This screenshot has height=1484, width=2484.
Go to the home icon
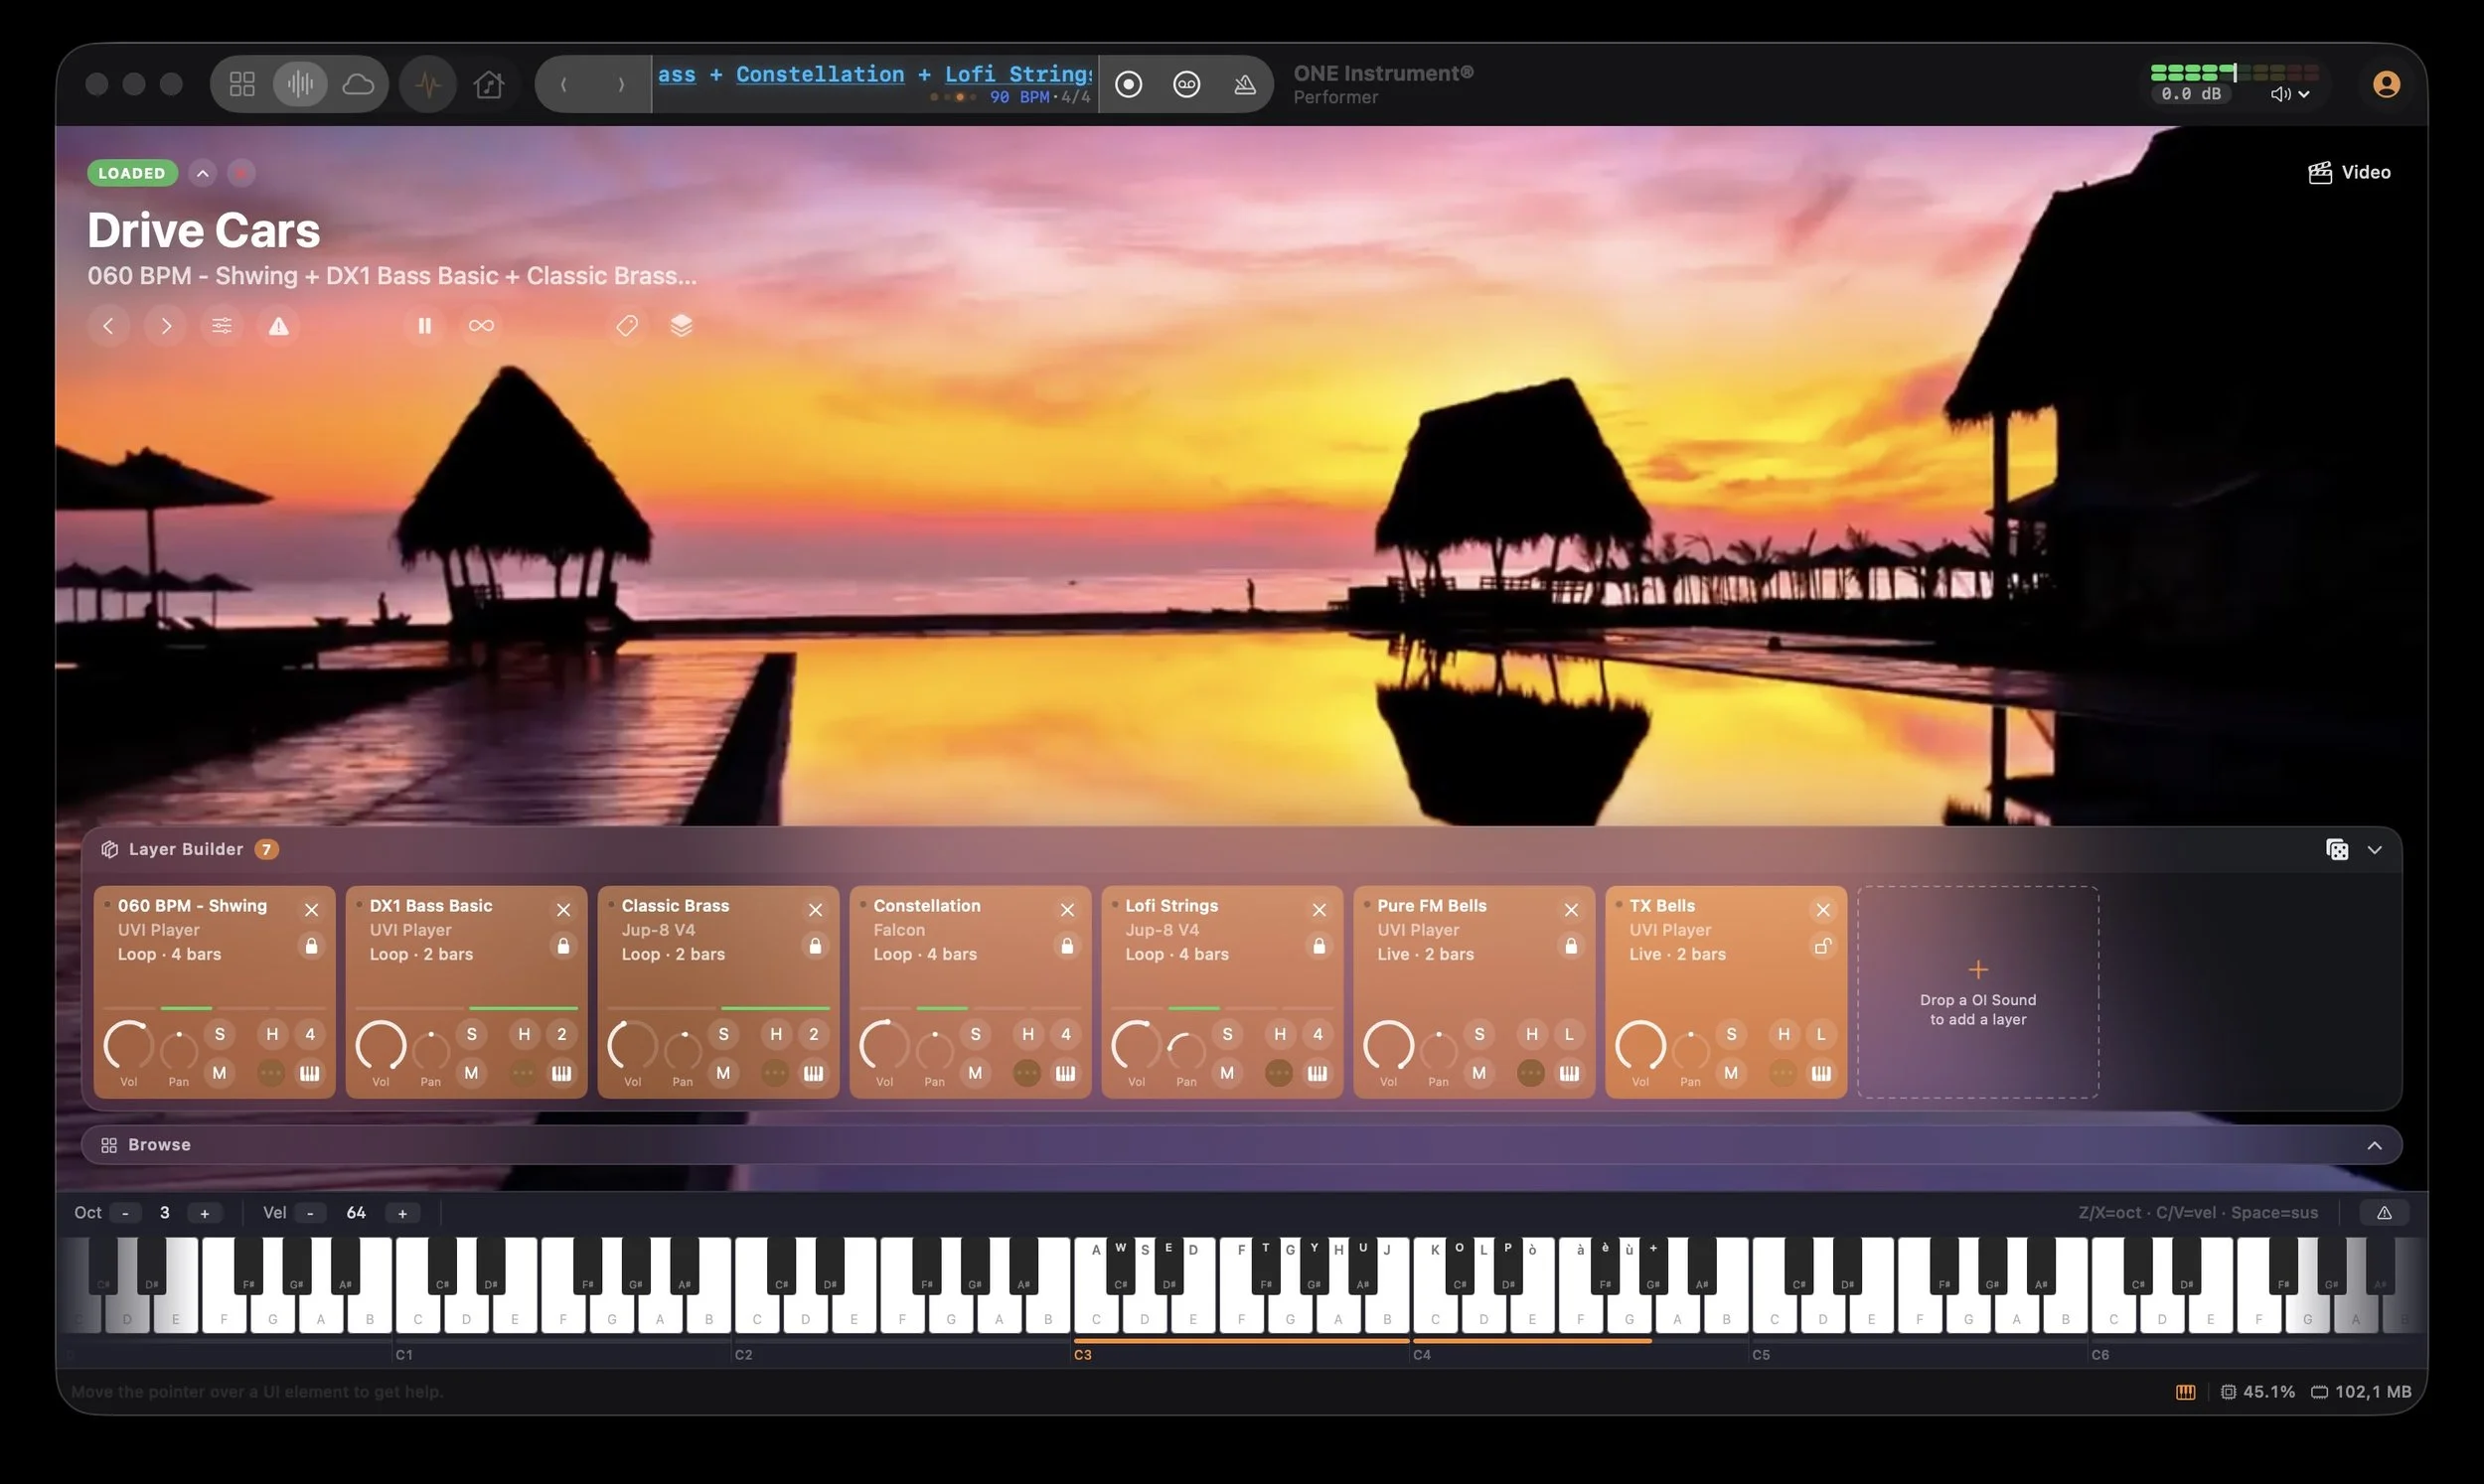(x=489, y=85)
